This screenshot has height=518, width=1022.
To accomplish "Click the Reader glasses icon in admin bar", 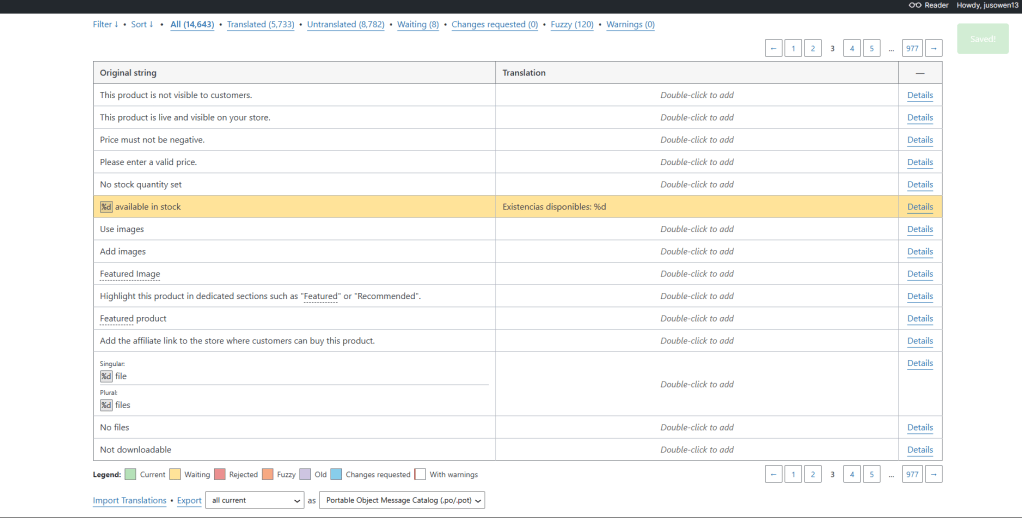I will 914,5.
